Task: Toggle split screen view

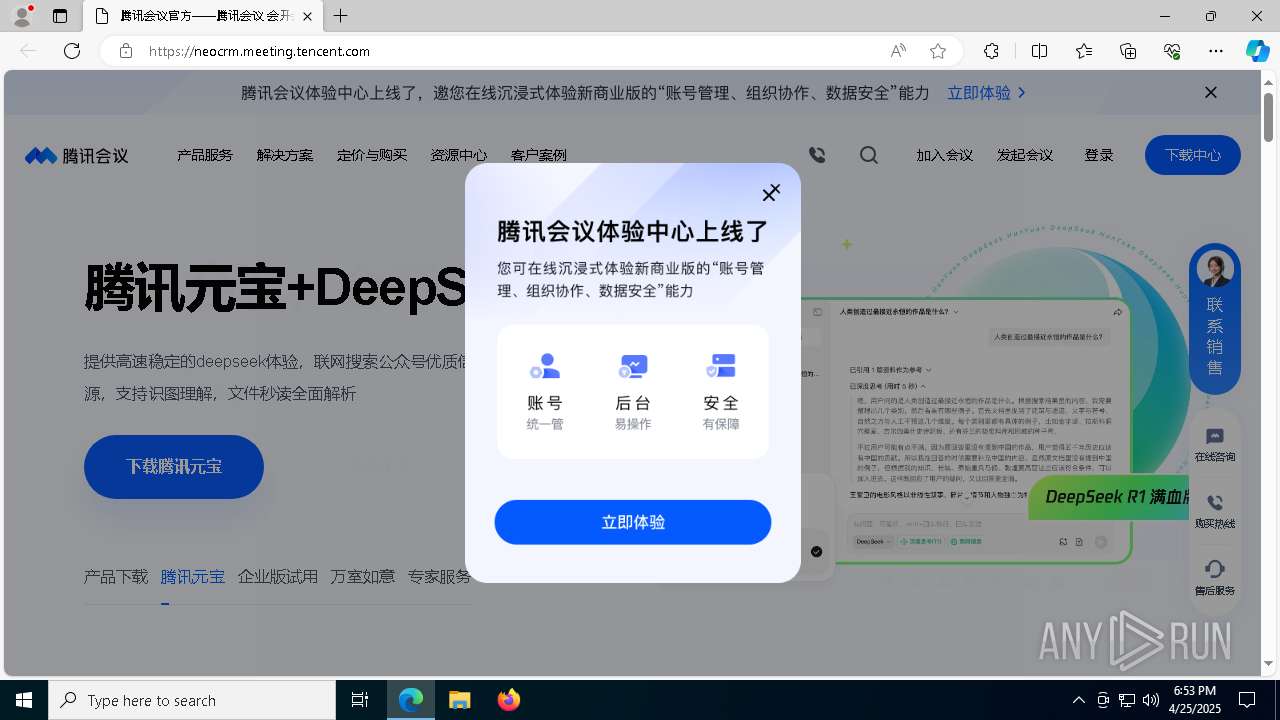Action: [x=1039, y=51]
